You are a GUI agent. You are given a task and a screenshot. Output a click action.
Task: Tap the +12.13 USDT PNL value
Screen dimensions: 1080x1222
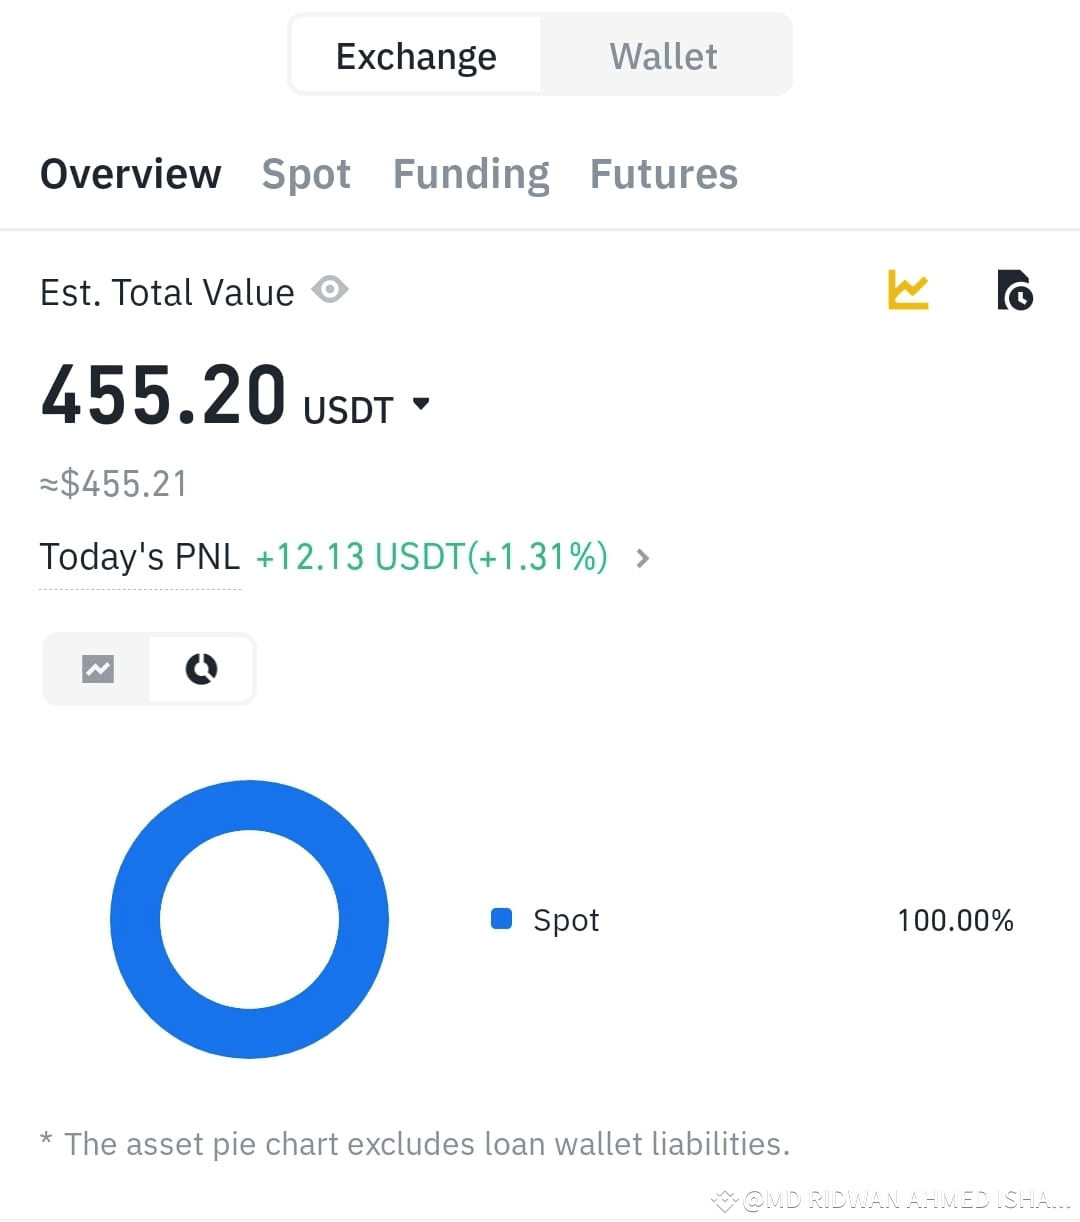(x=431, y=556)
